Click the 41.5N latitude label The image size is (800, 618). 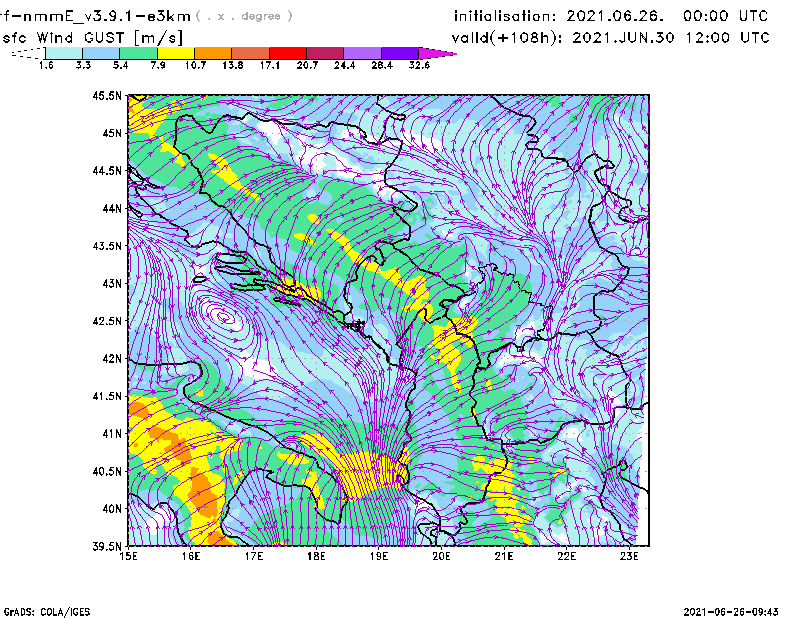108,396
